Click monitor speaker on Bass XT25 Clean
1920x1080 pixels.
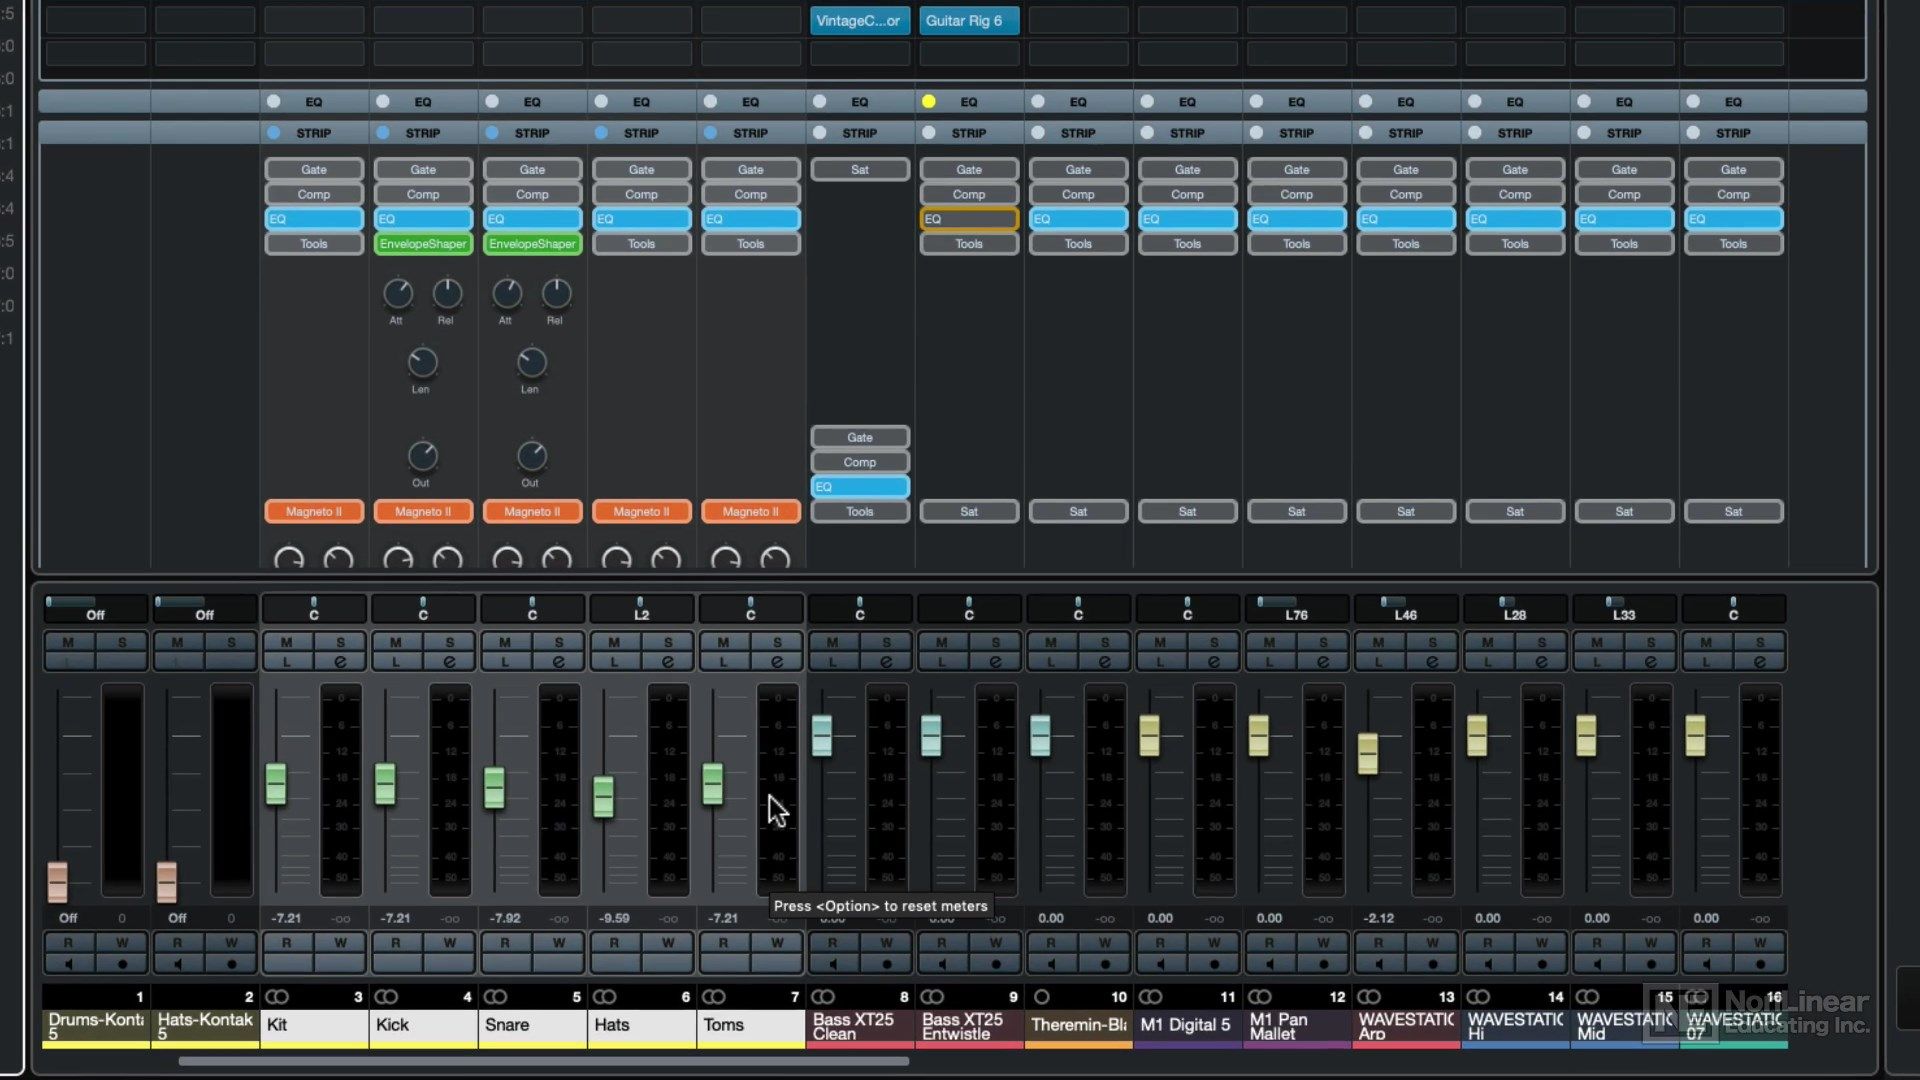pos(832,964)
